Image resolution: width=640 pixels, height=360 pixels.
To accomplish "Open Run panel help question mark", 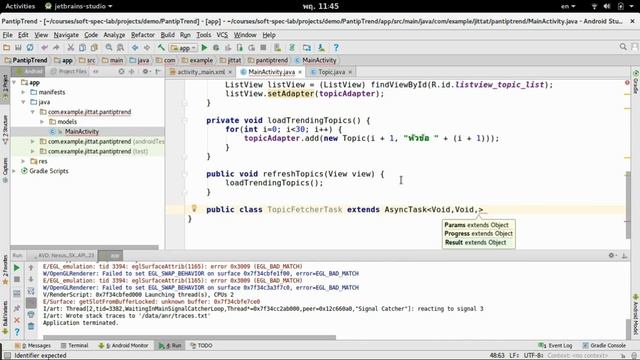I will click(x=17, y=332).
